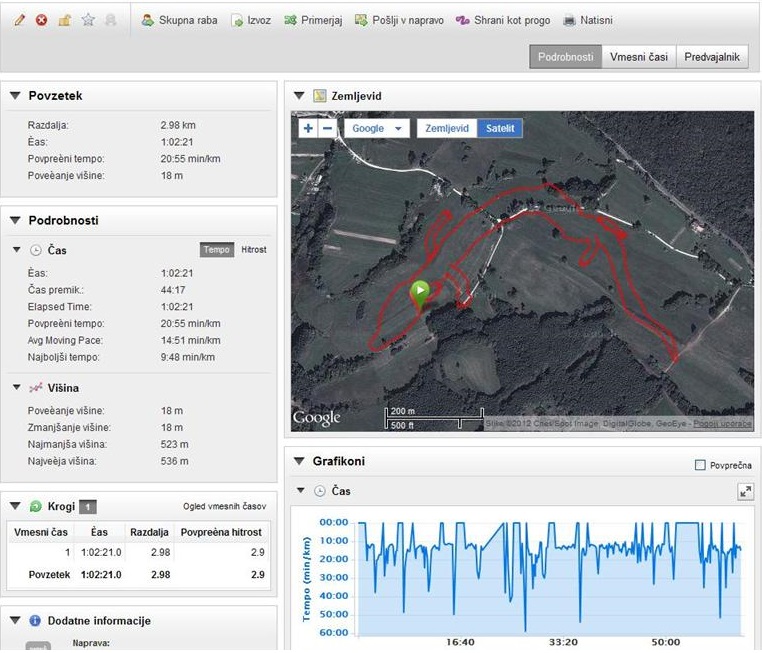
Task: Collapse the Podrobnosti panel
Action: click(15, 221)
